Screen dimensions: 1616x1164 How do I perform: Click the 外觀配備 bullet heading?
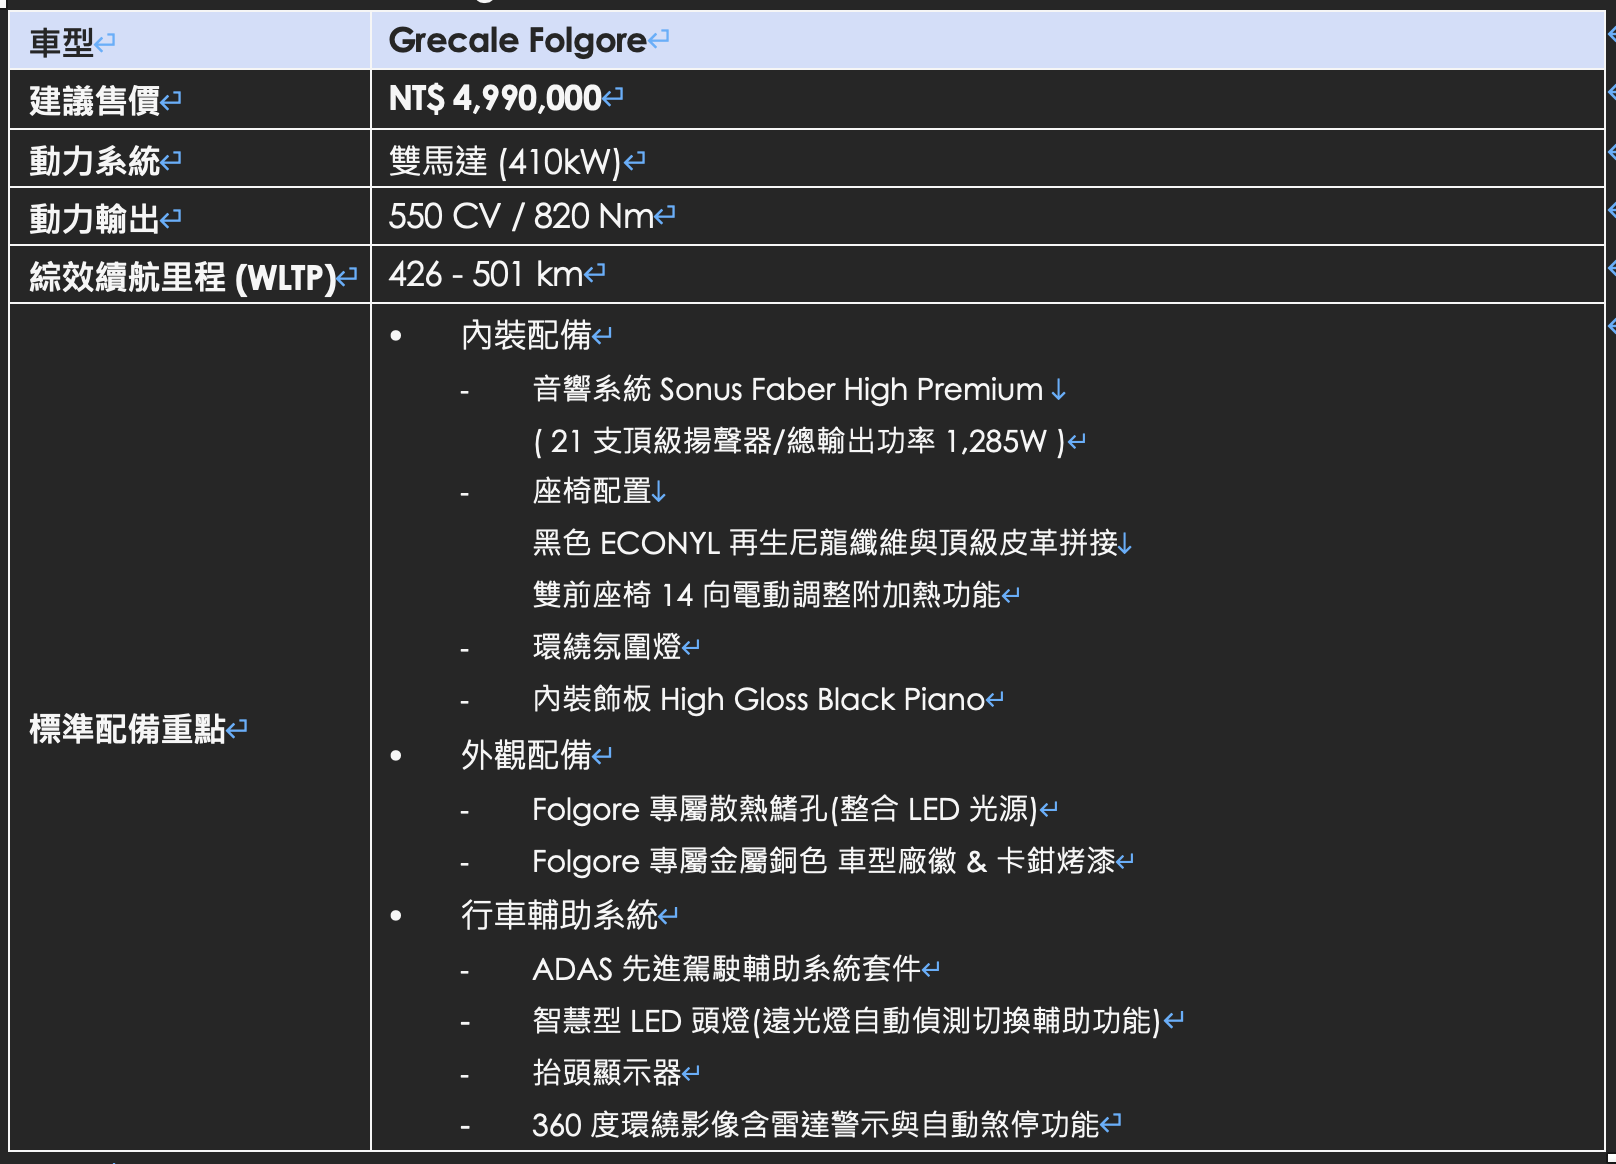coord(526,756)
